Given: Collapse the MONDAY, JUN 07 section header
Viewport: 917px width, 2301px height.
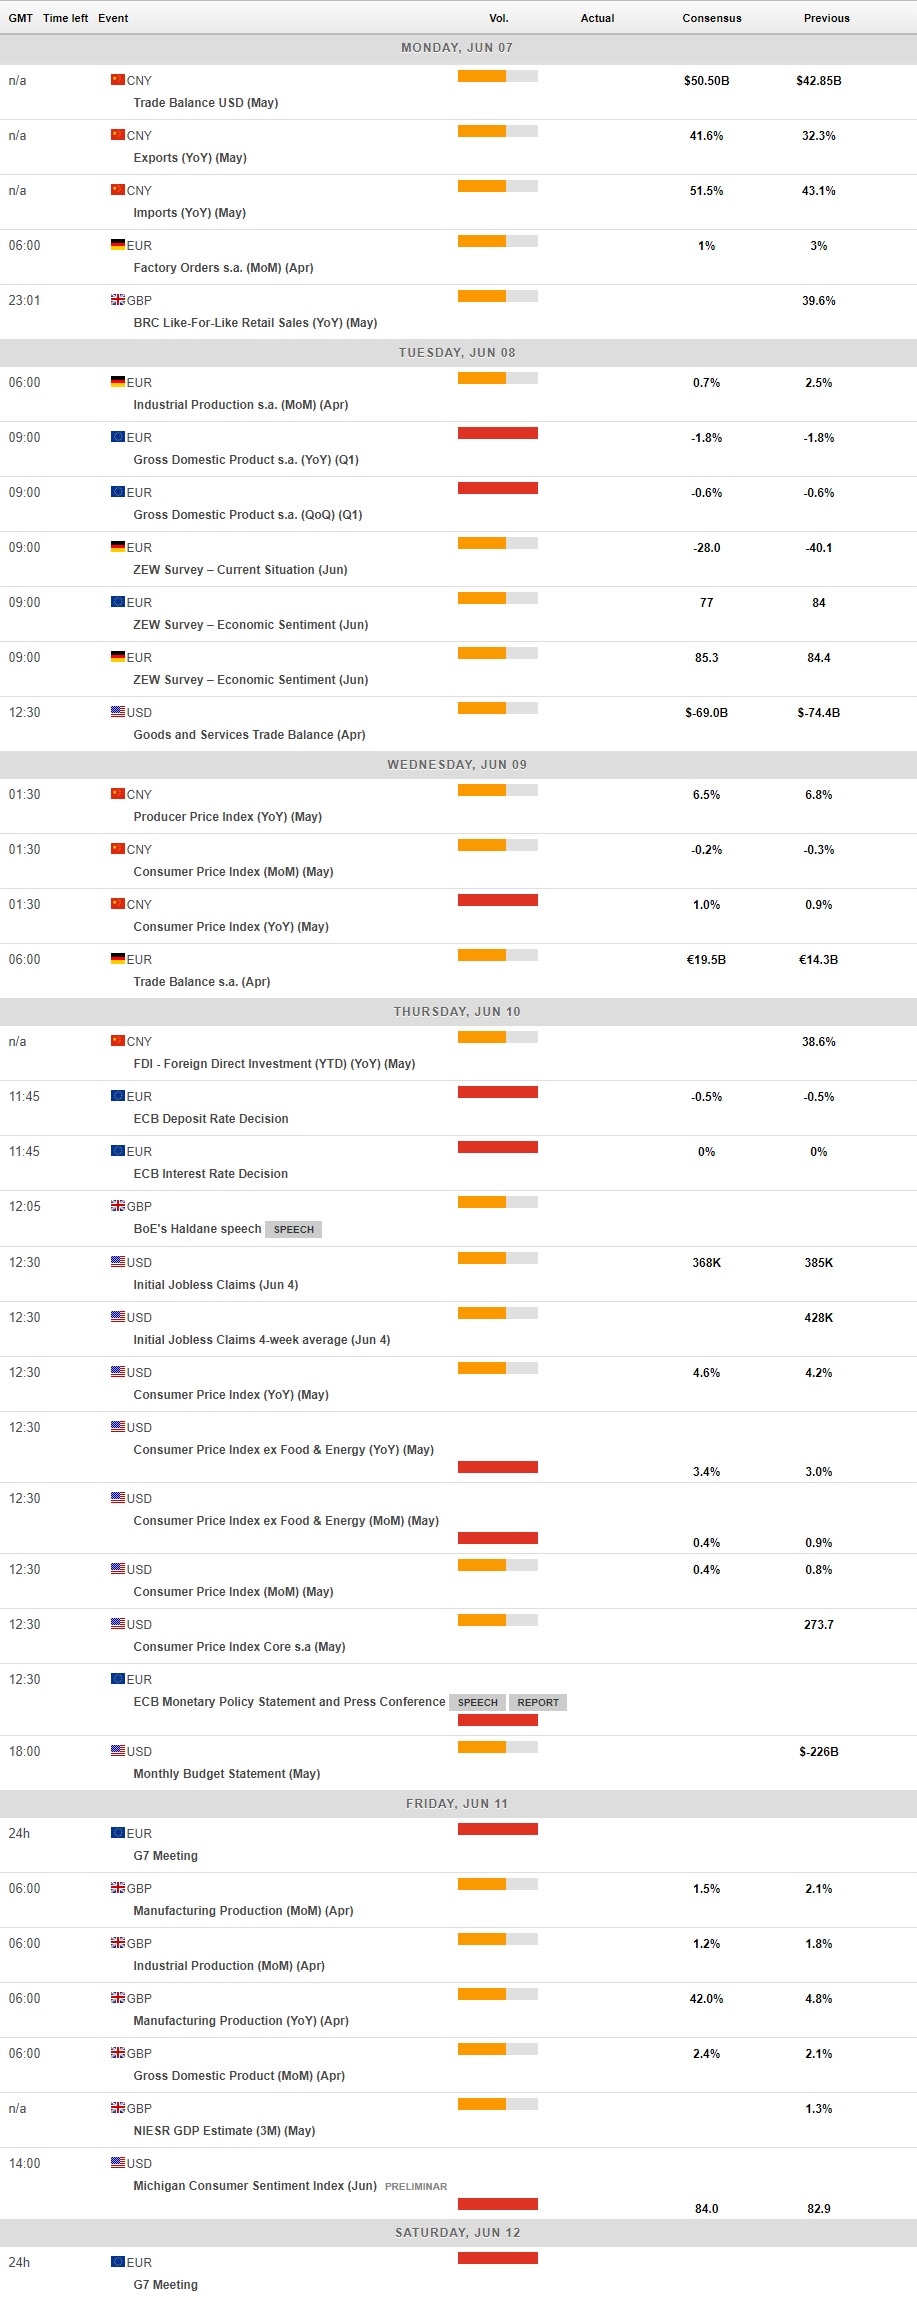Looking at the screenshot, I should [458, 47].
